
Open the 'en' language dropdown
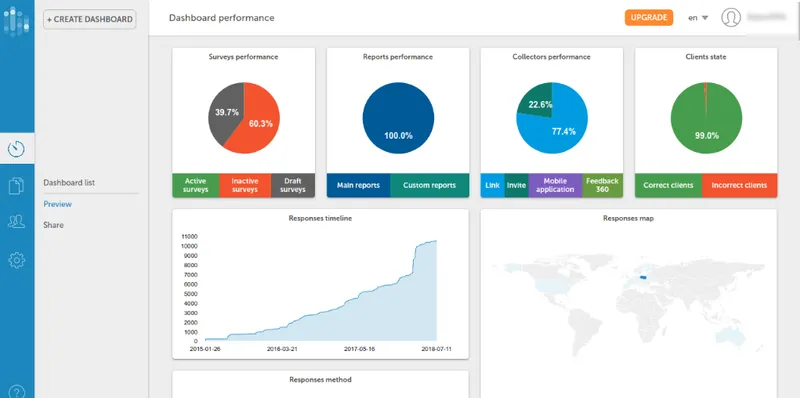point(698,18)
